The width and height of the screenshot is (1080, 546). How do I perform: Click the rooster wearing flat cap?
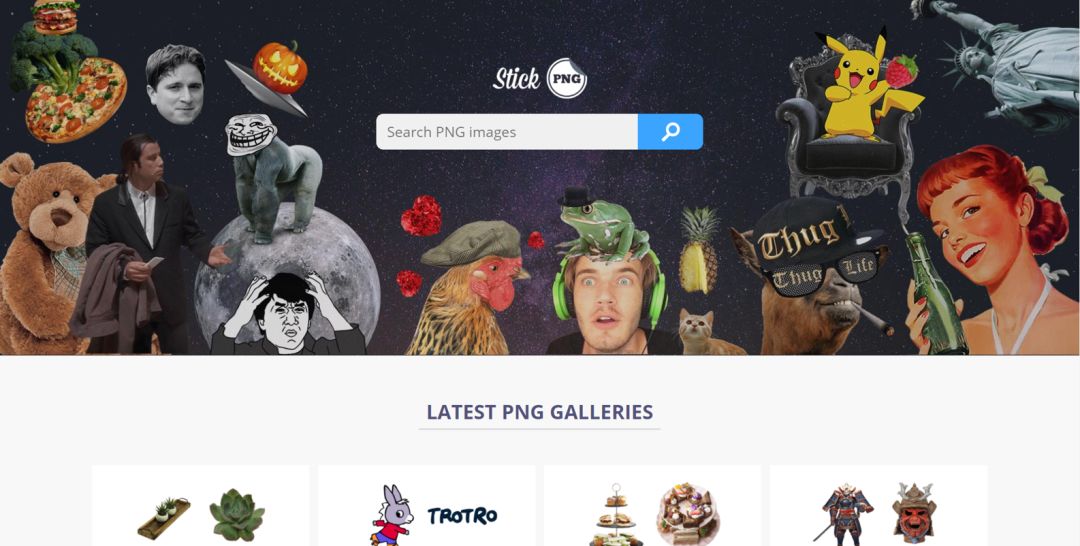pos(467,288)
